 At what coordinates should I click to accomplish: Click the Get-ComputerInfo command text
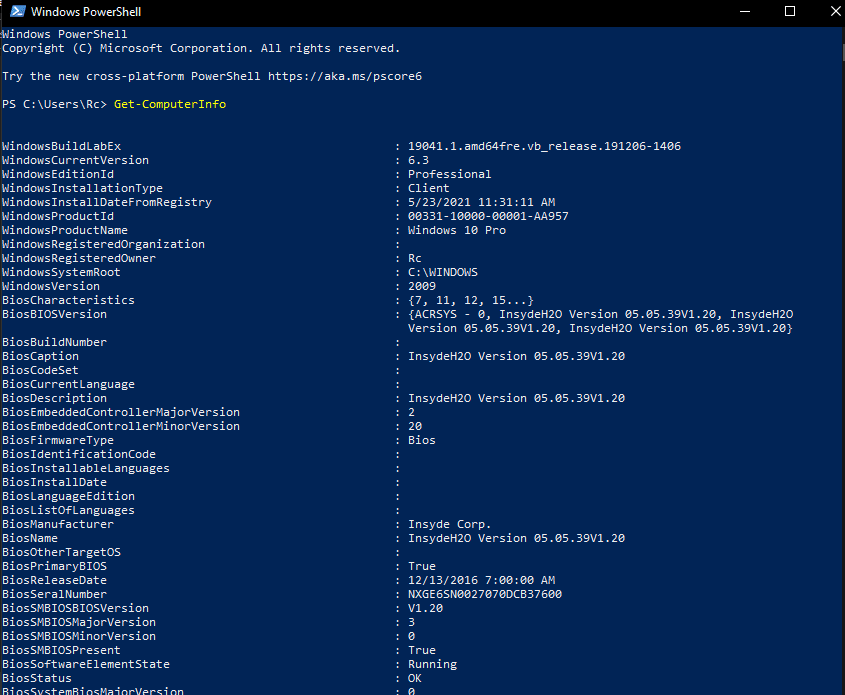pos(170,104)
